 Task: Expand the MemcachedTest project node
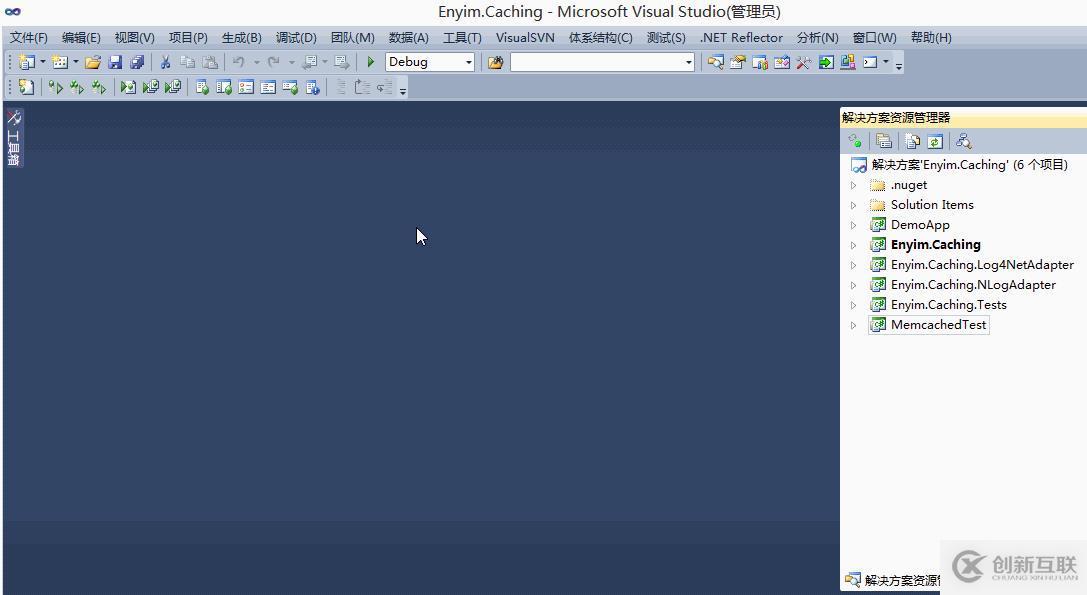(x=853, y=325)
